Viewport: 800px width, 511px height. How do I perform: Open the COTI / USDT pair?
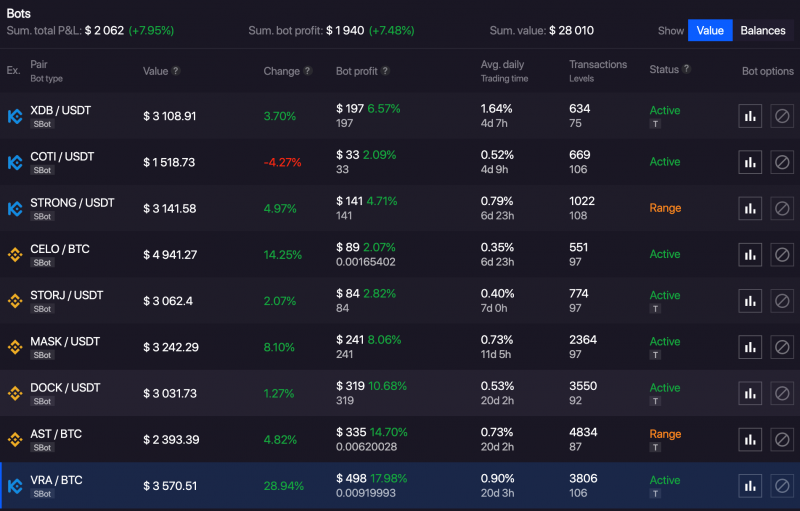(62, 157)
